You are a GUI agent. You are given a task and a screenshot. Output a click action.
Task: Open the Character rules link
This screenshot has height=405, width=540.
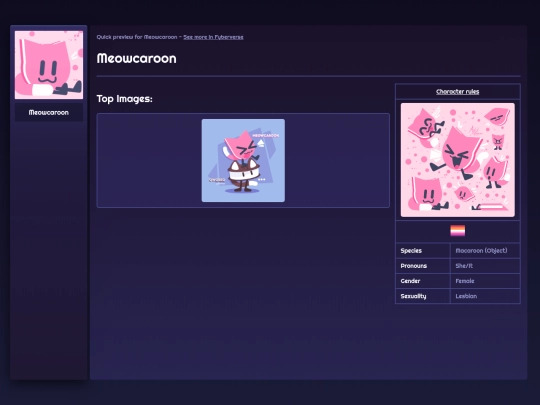click(x=457, y=92)
